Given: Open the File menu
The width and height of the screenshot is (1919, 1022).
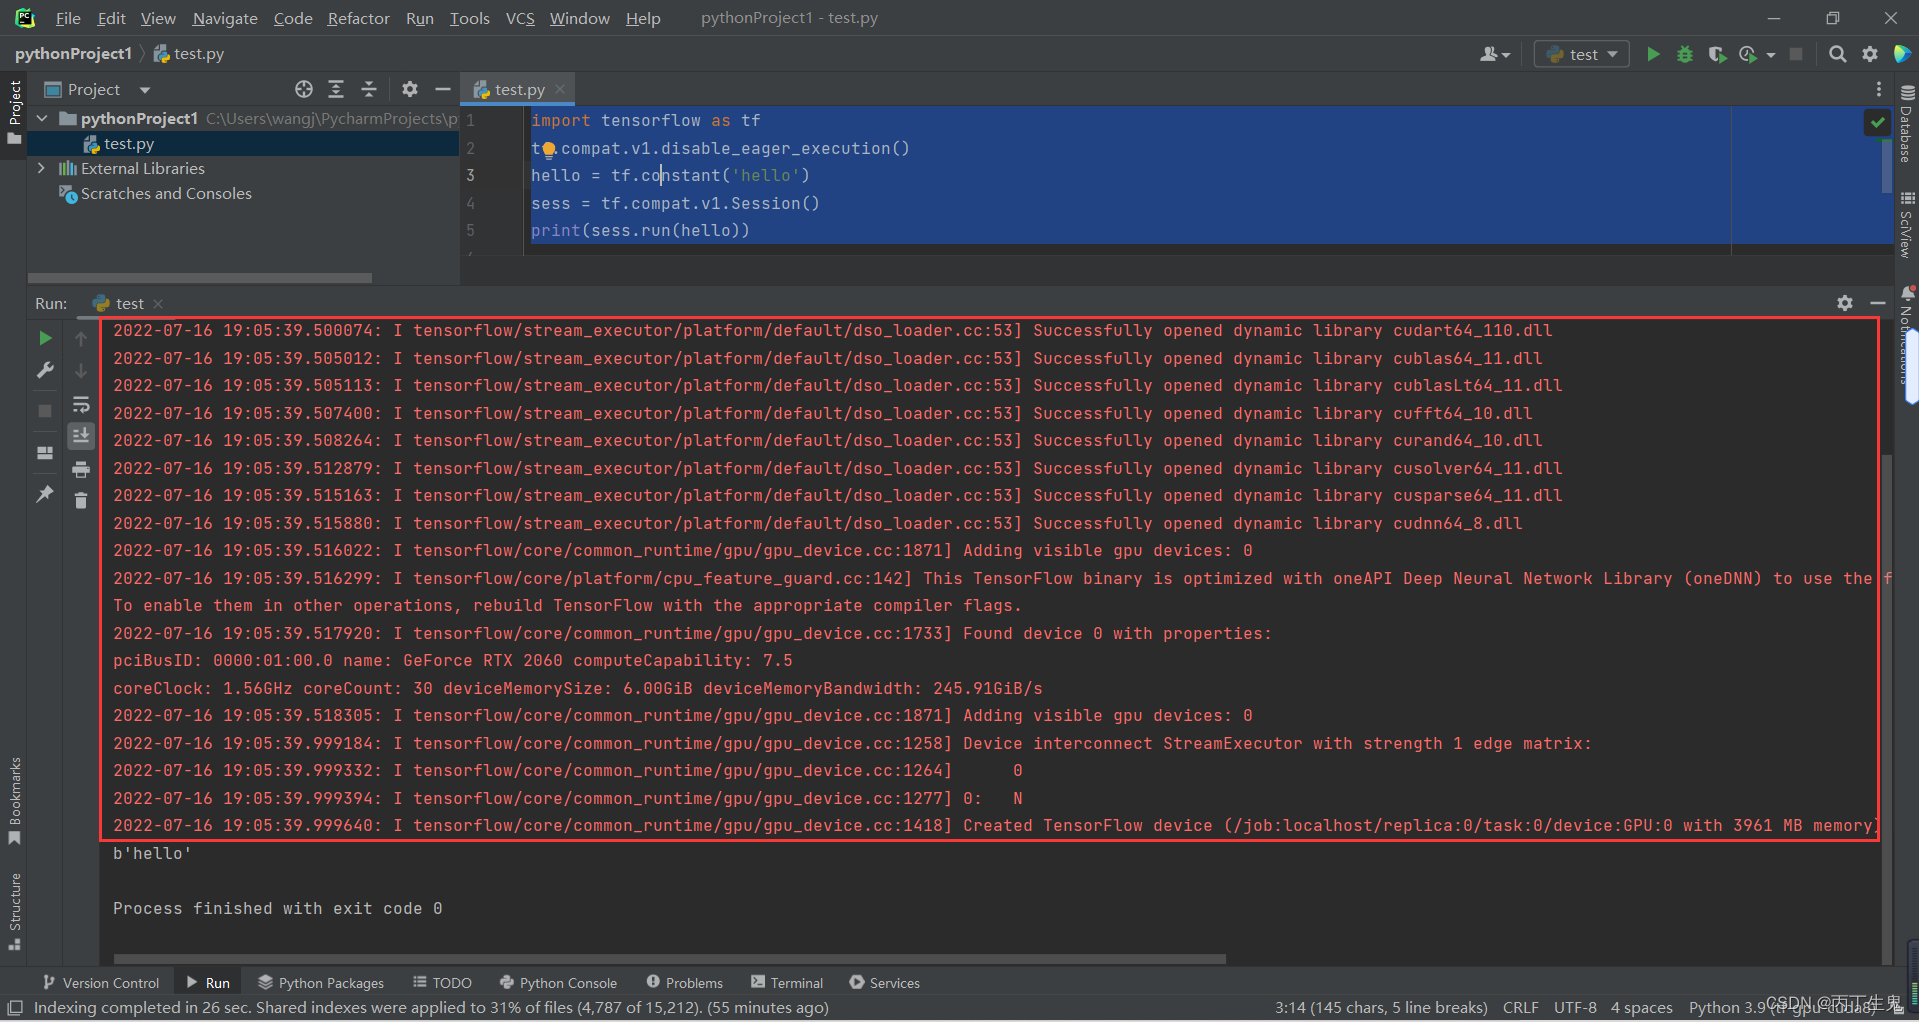Looking at the screenshot, I should [x=68, y=18].
